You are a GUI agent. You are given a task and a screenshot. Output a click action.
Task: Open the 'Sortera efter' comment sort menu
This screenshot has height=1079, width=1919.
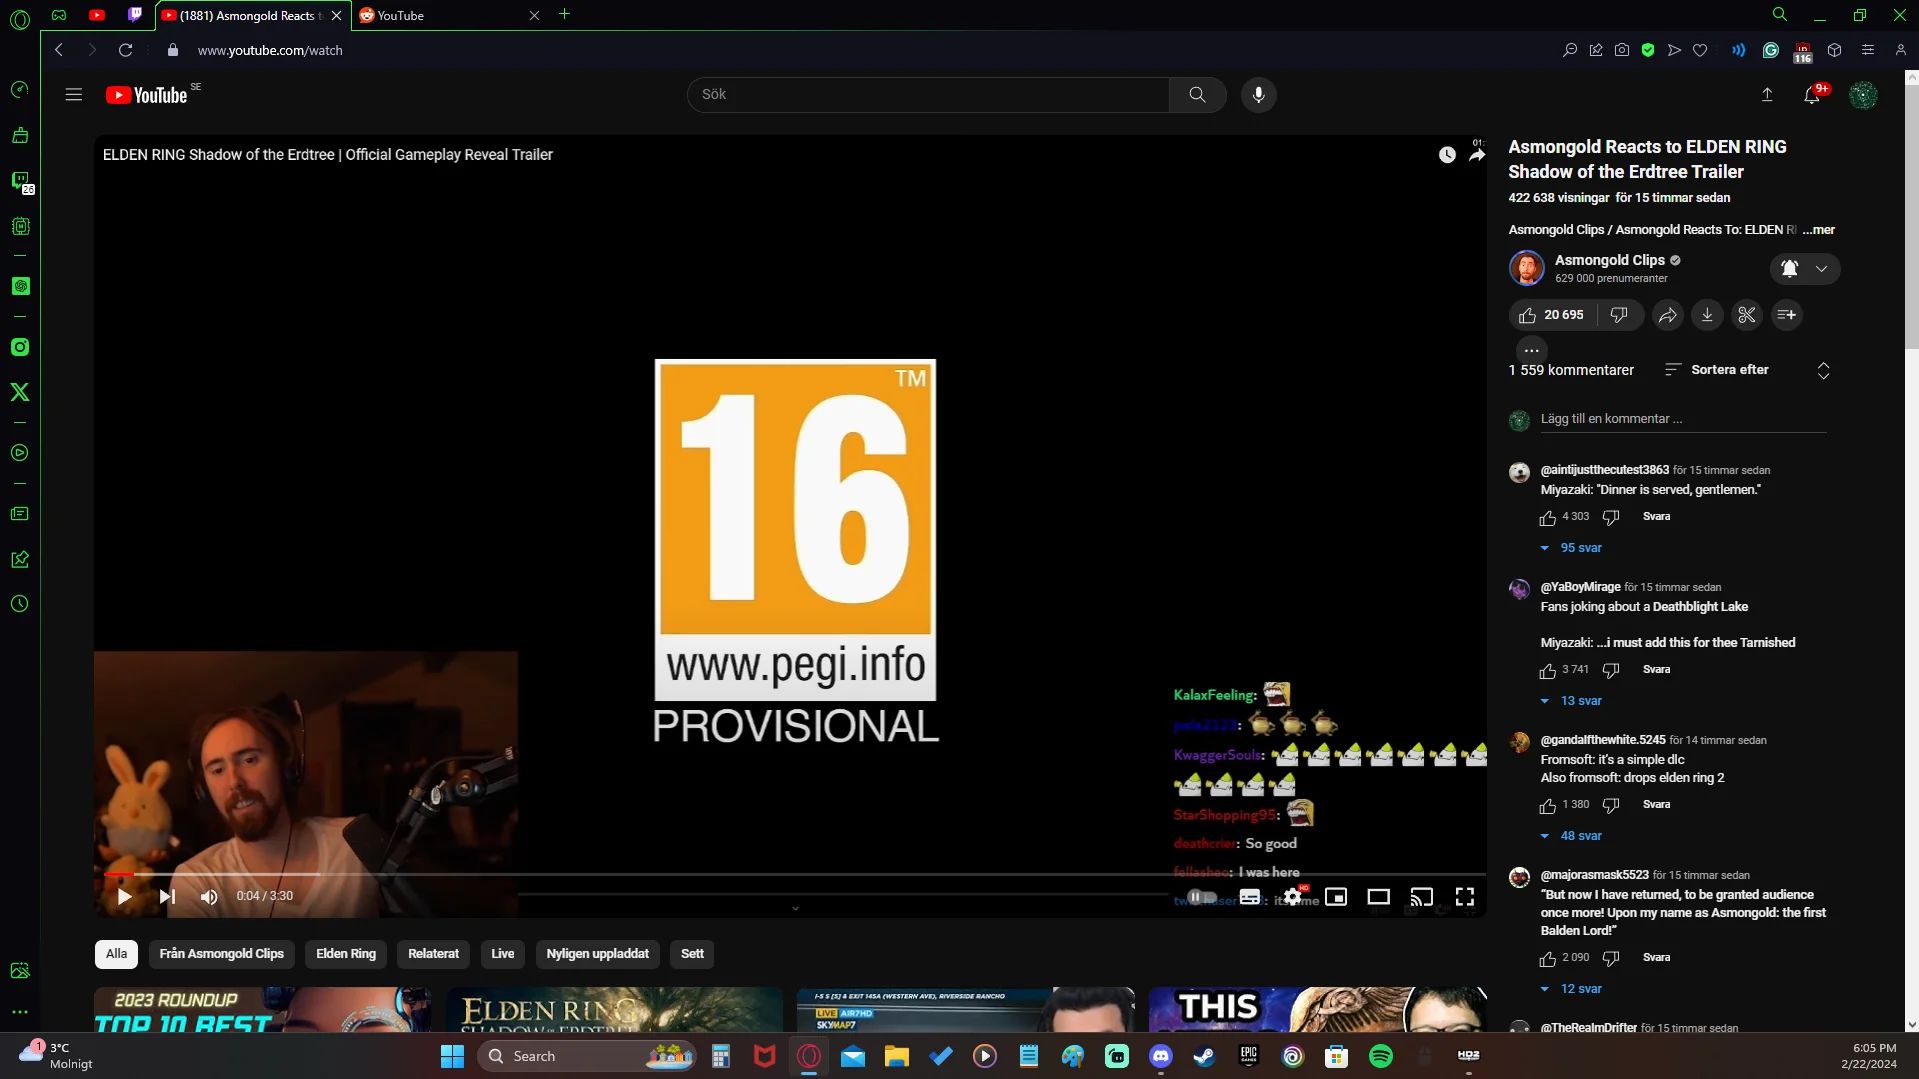1716,370
